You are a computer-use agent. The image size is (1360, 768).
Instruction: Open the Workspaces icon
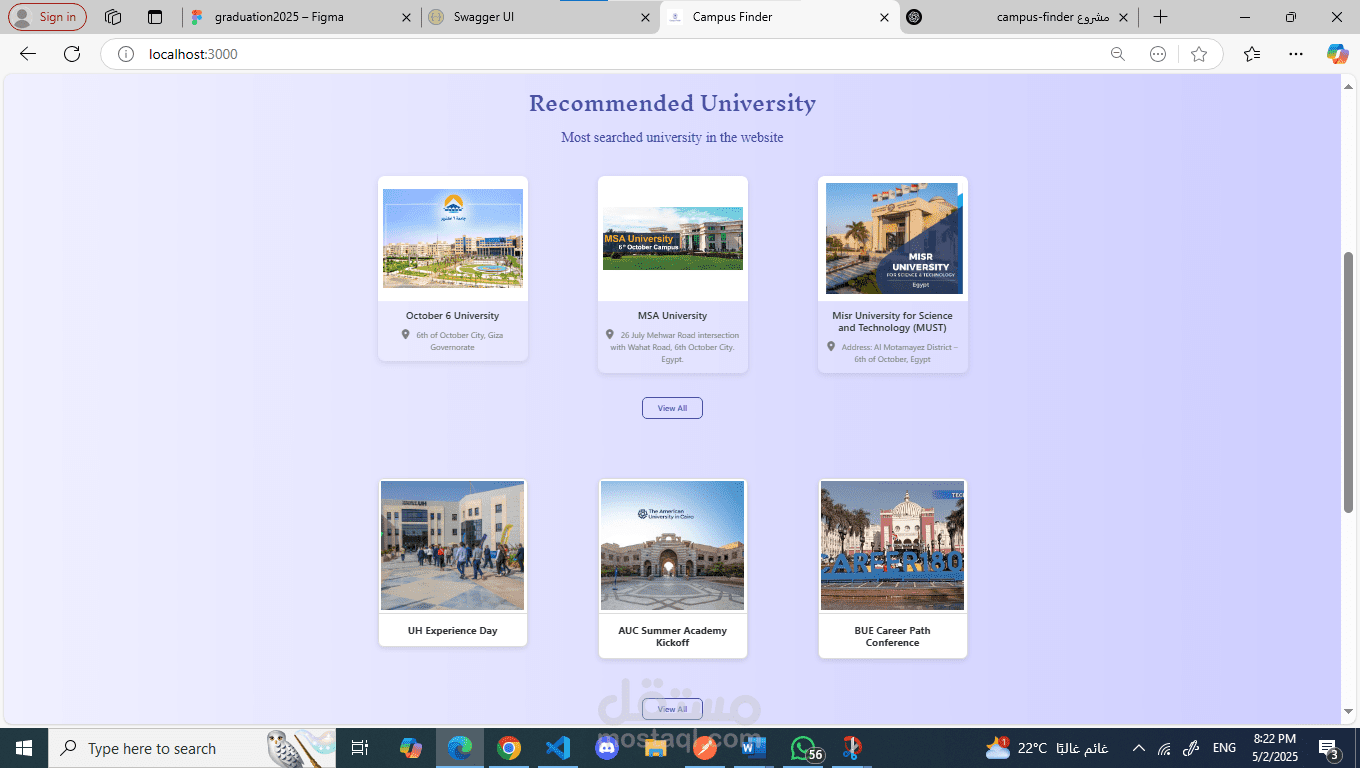113,17
